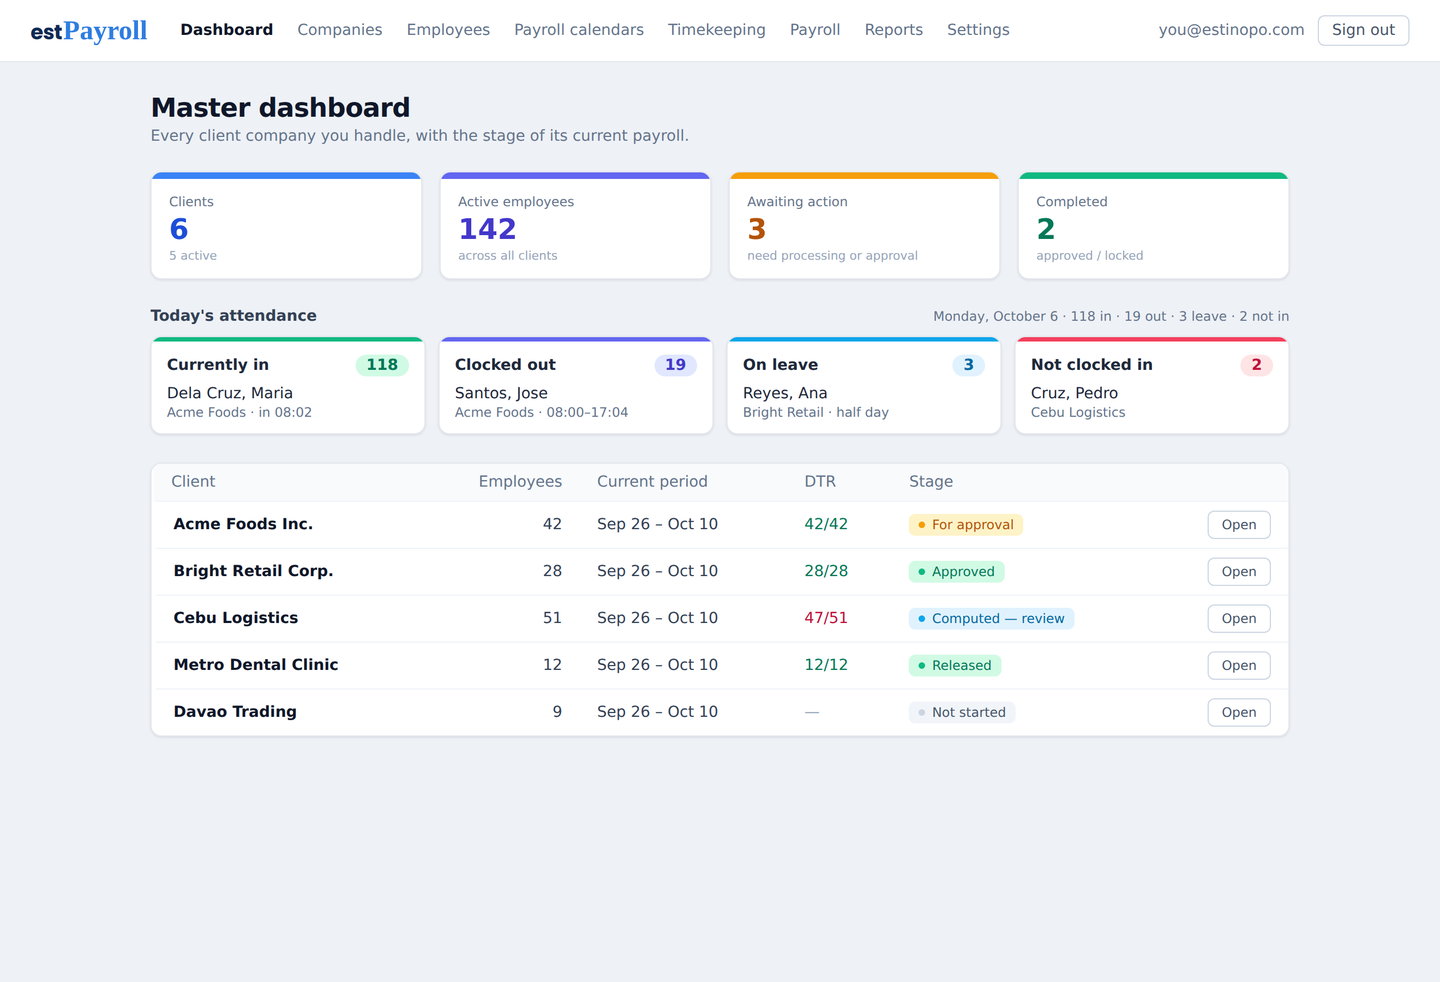
Task: Click Open for Metro Dental Clinic
Action: pyautogui.click(x=1239, y=666)
